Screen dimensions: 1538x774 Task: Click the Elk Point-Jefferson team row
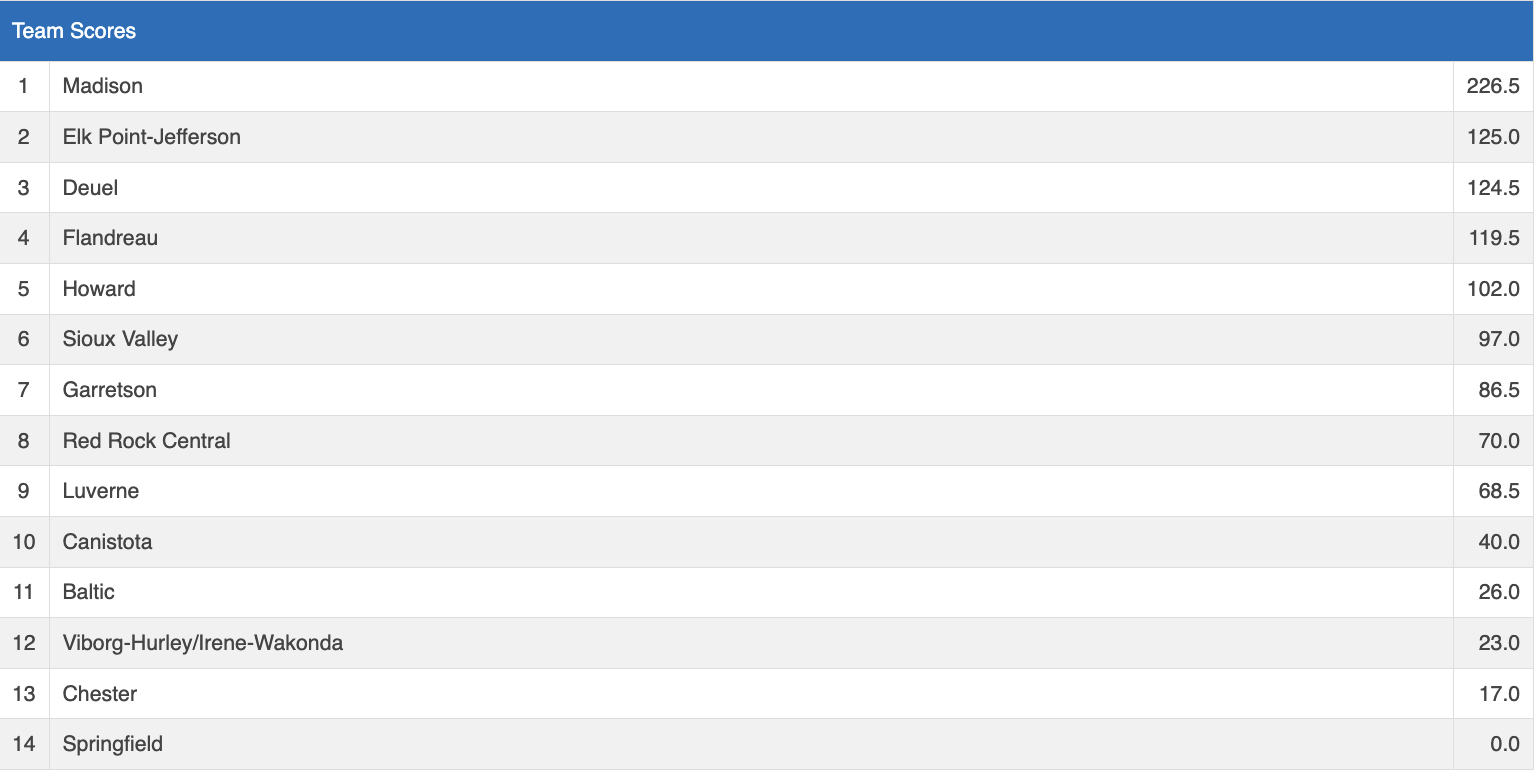[x=152, y=137]
